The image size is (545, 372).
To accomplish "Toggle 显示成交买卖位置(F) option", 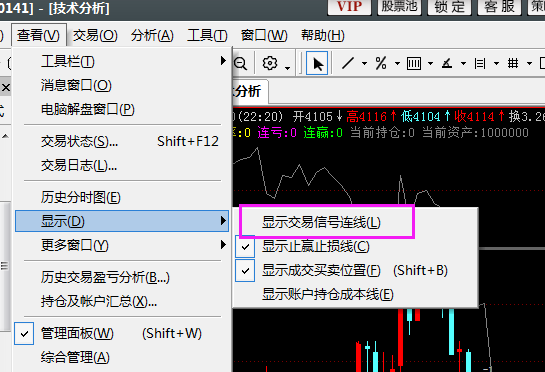I will [356, 270].
